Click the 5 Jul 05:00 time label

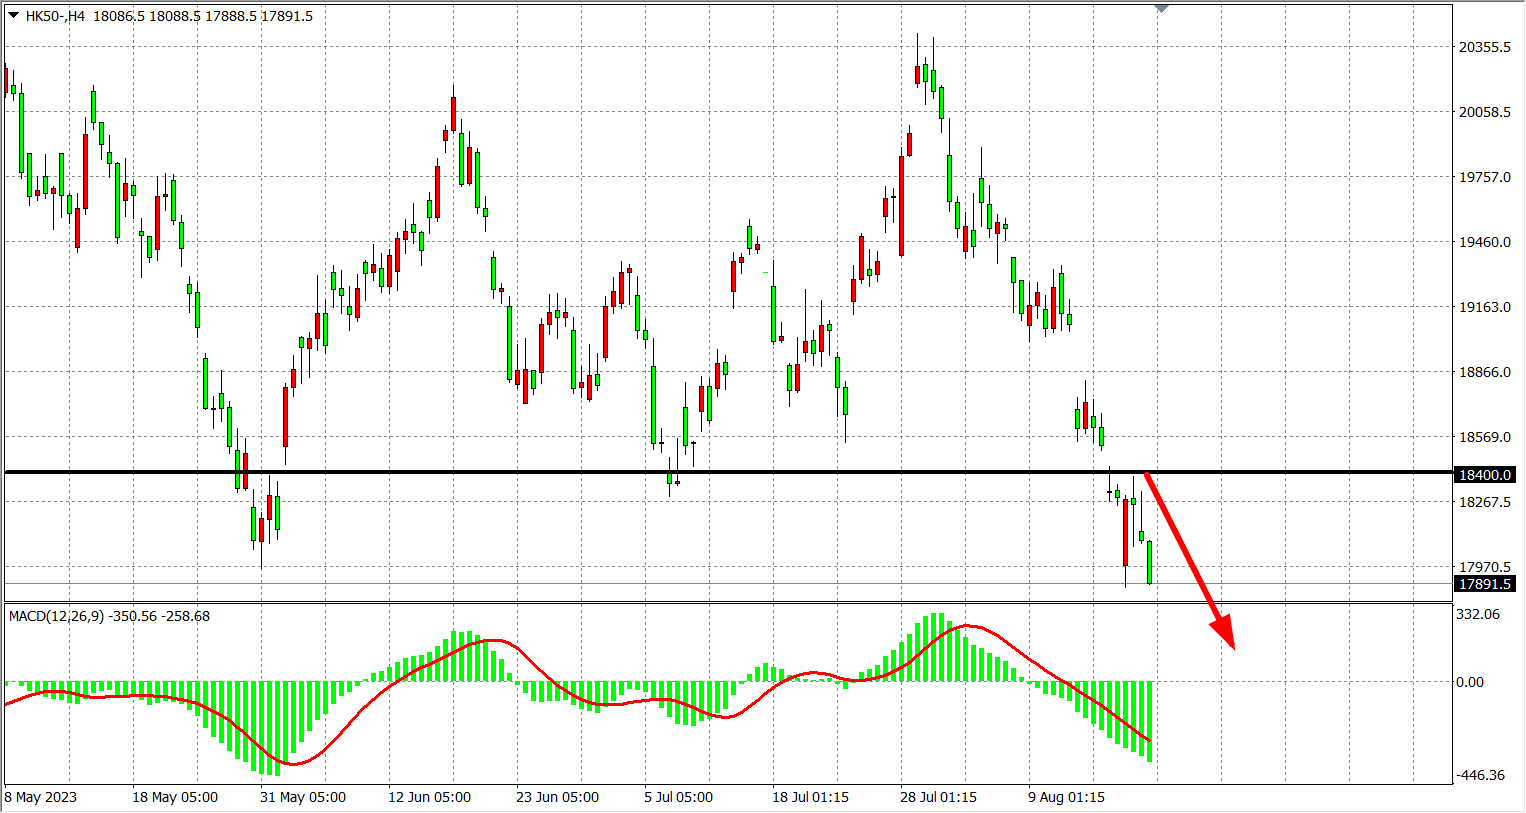[679, 797]
